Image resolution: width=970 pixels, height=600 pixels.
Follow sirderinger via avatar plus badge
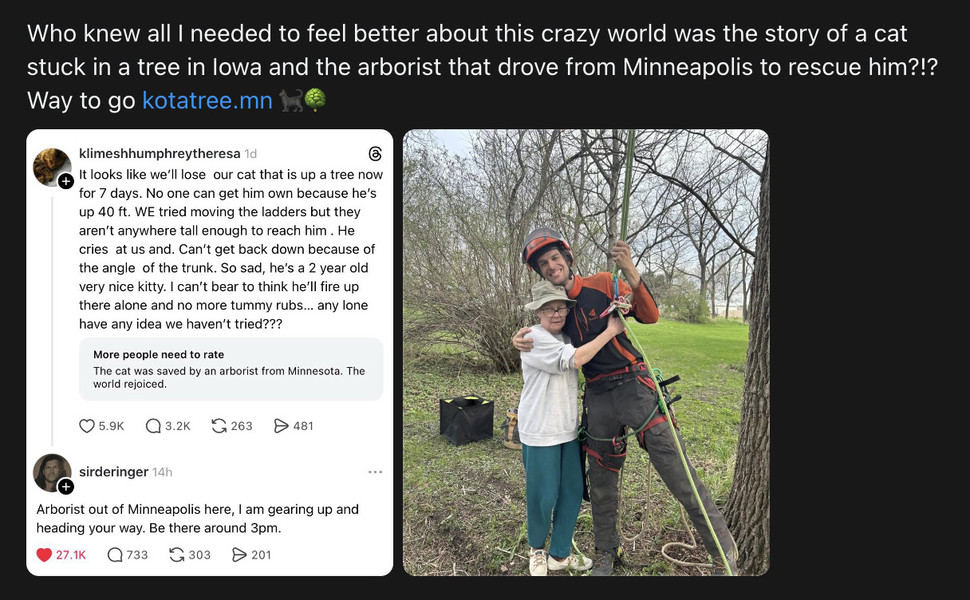(65, 487)
